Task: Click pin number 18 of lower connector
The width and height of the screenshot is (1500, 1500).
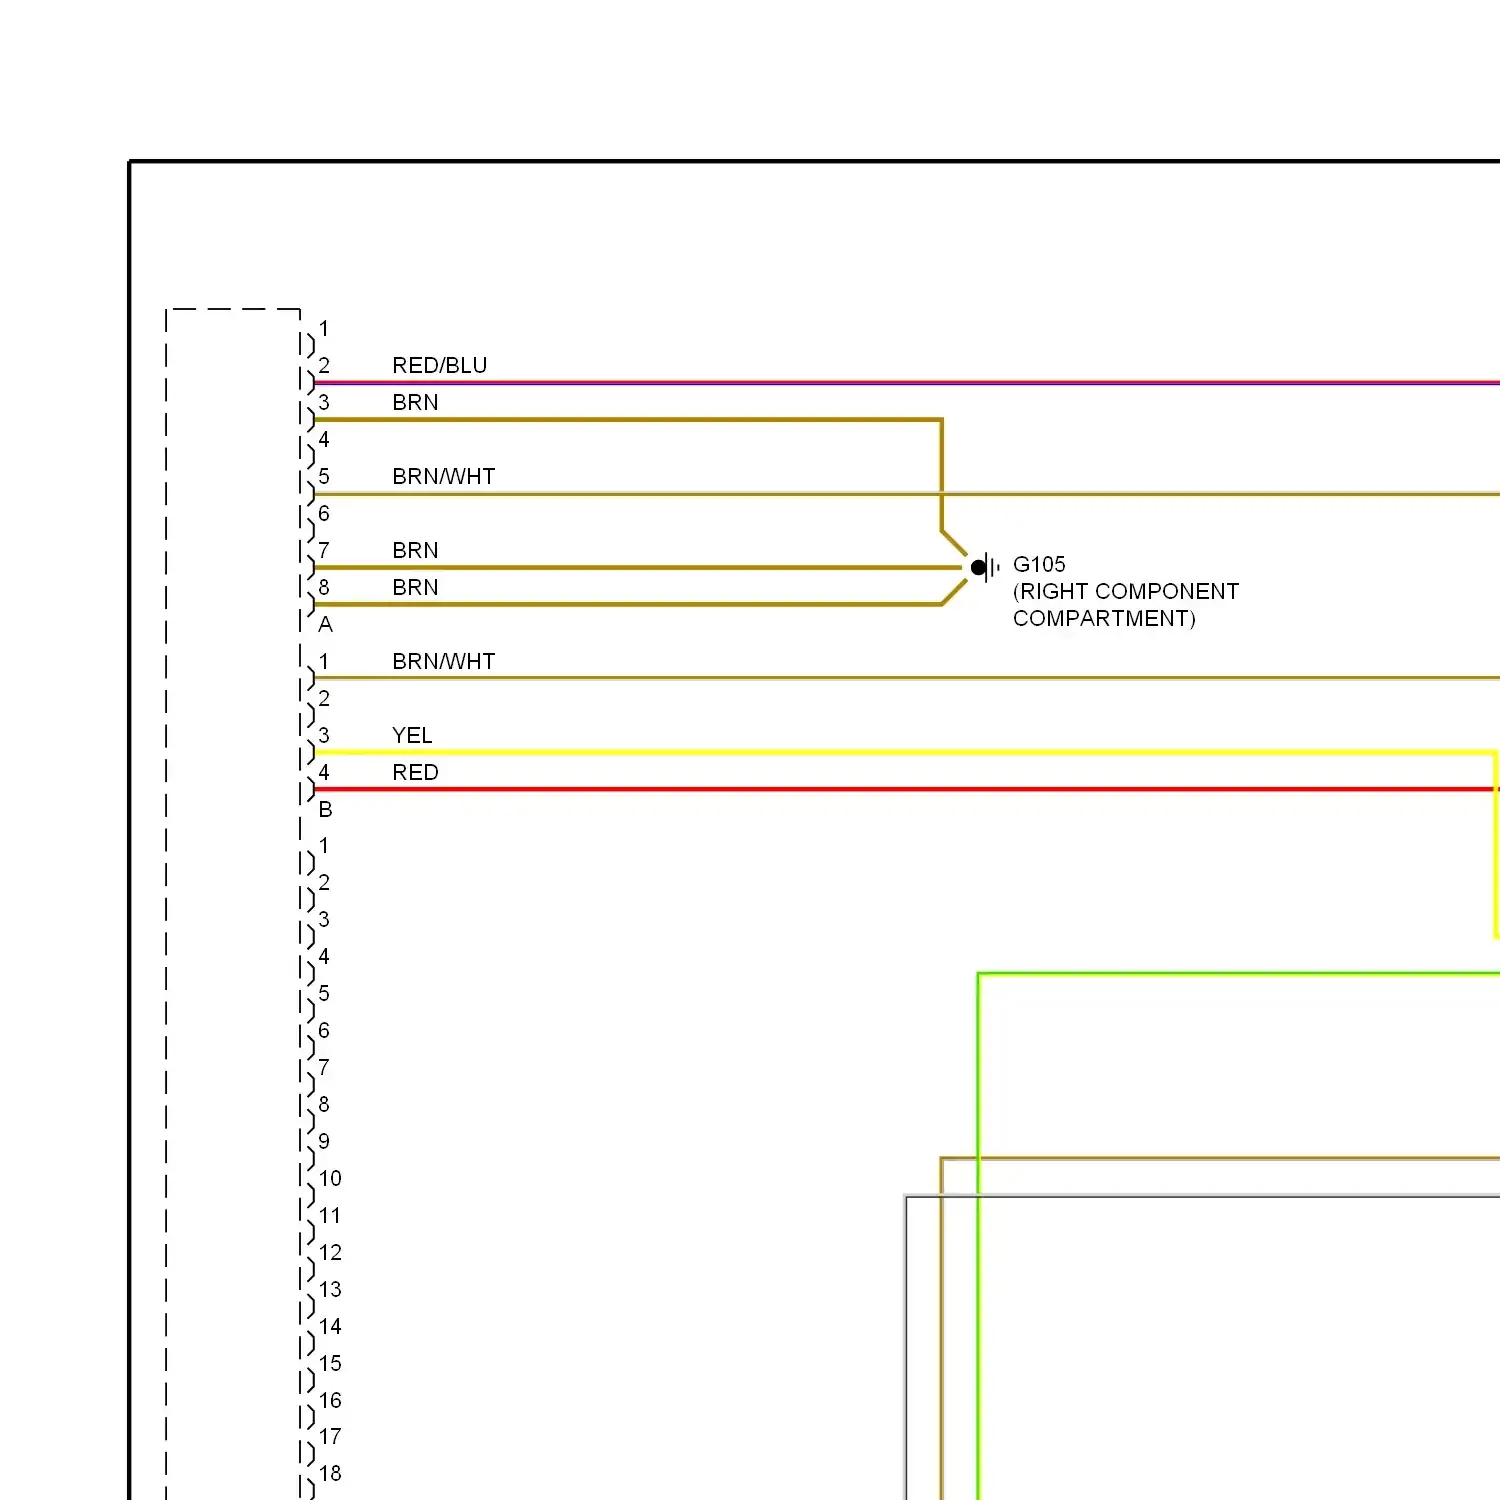Action: click(x=330, y=1474)
